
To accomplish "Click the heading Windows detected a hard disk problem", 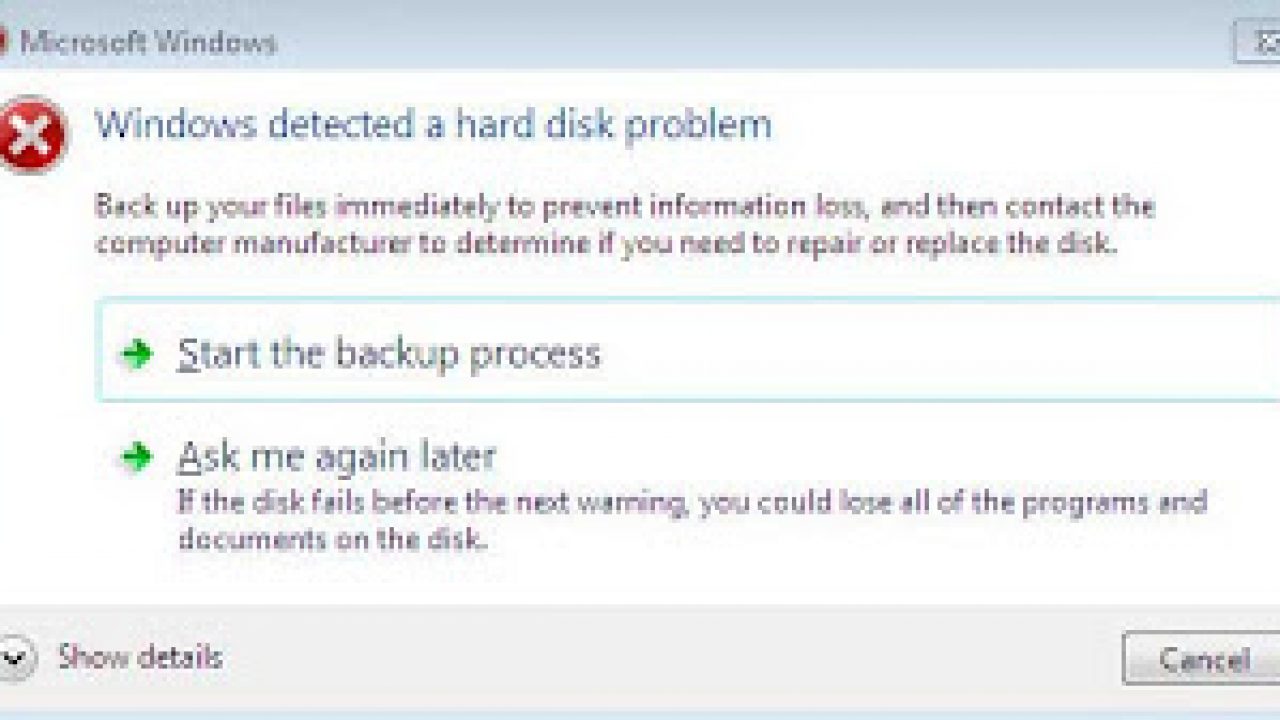I will click(433, 125).
